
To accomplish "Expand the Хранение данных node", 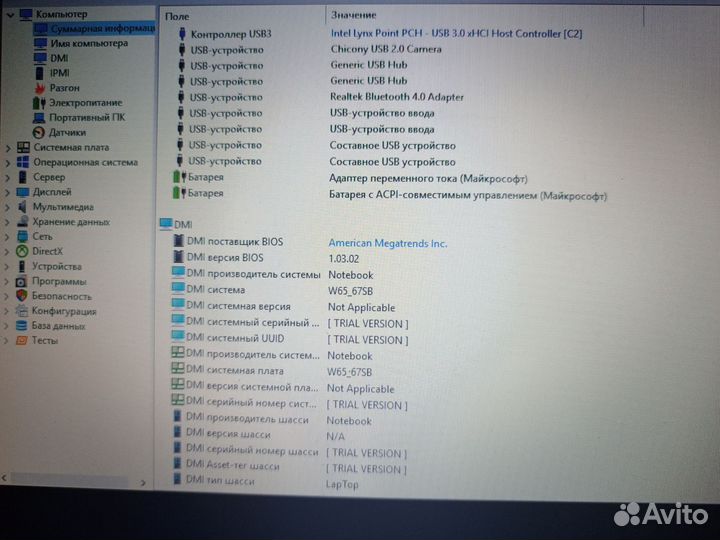I will click(8, 222).
